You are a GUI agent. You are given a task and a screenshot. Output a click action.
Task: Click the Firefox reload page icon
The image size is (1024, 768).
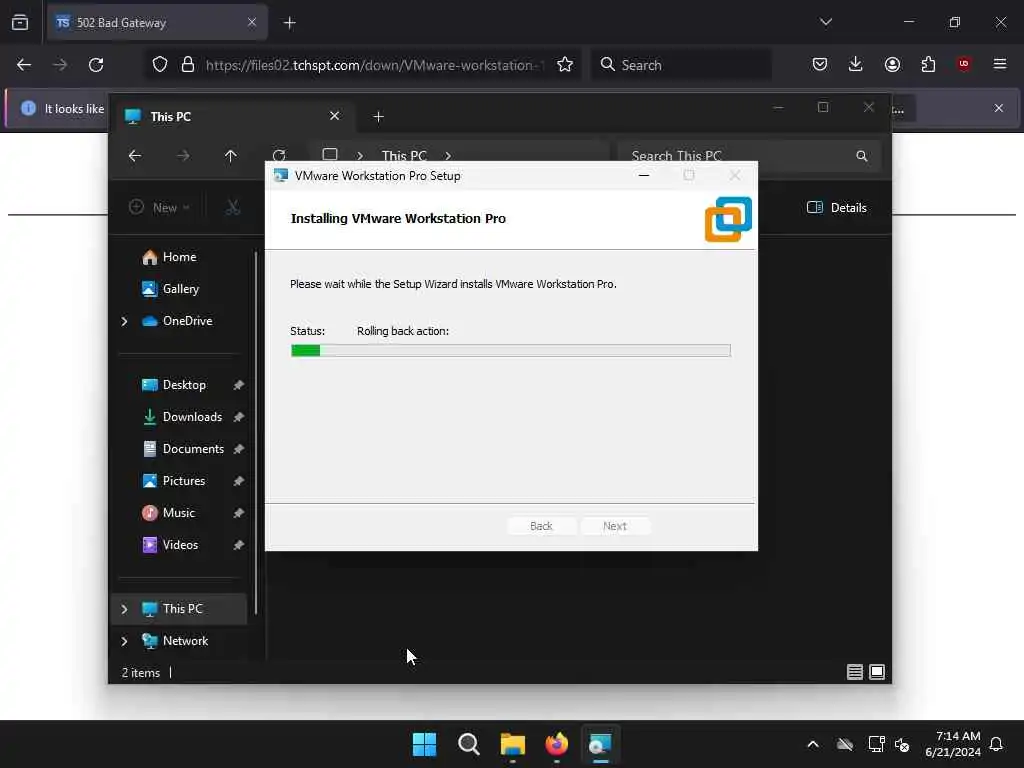pyautogui.click(x=96, y=65)
